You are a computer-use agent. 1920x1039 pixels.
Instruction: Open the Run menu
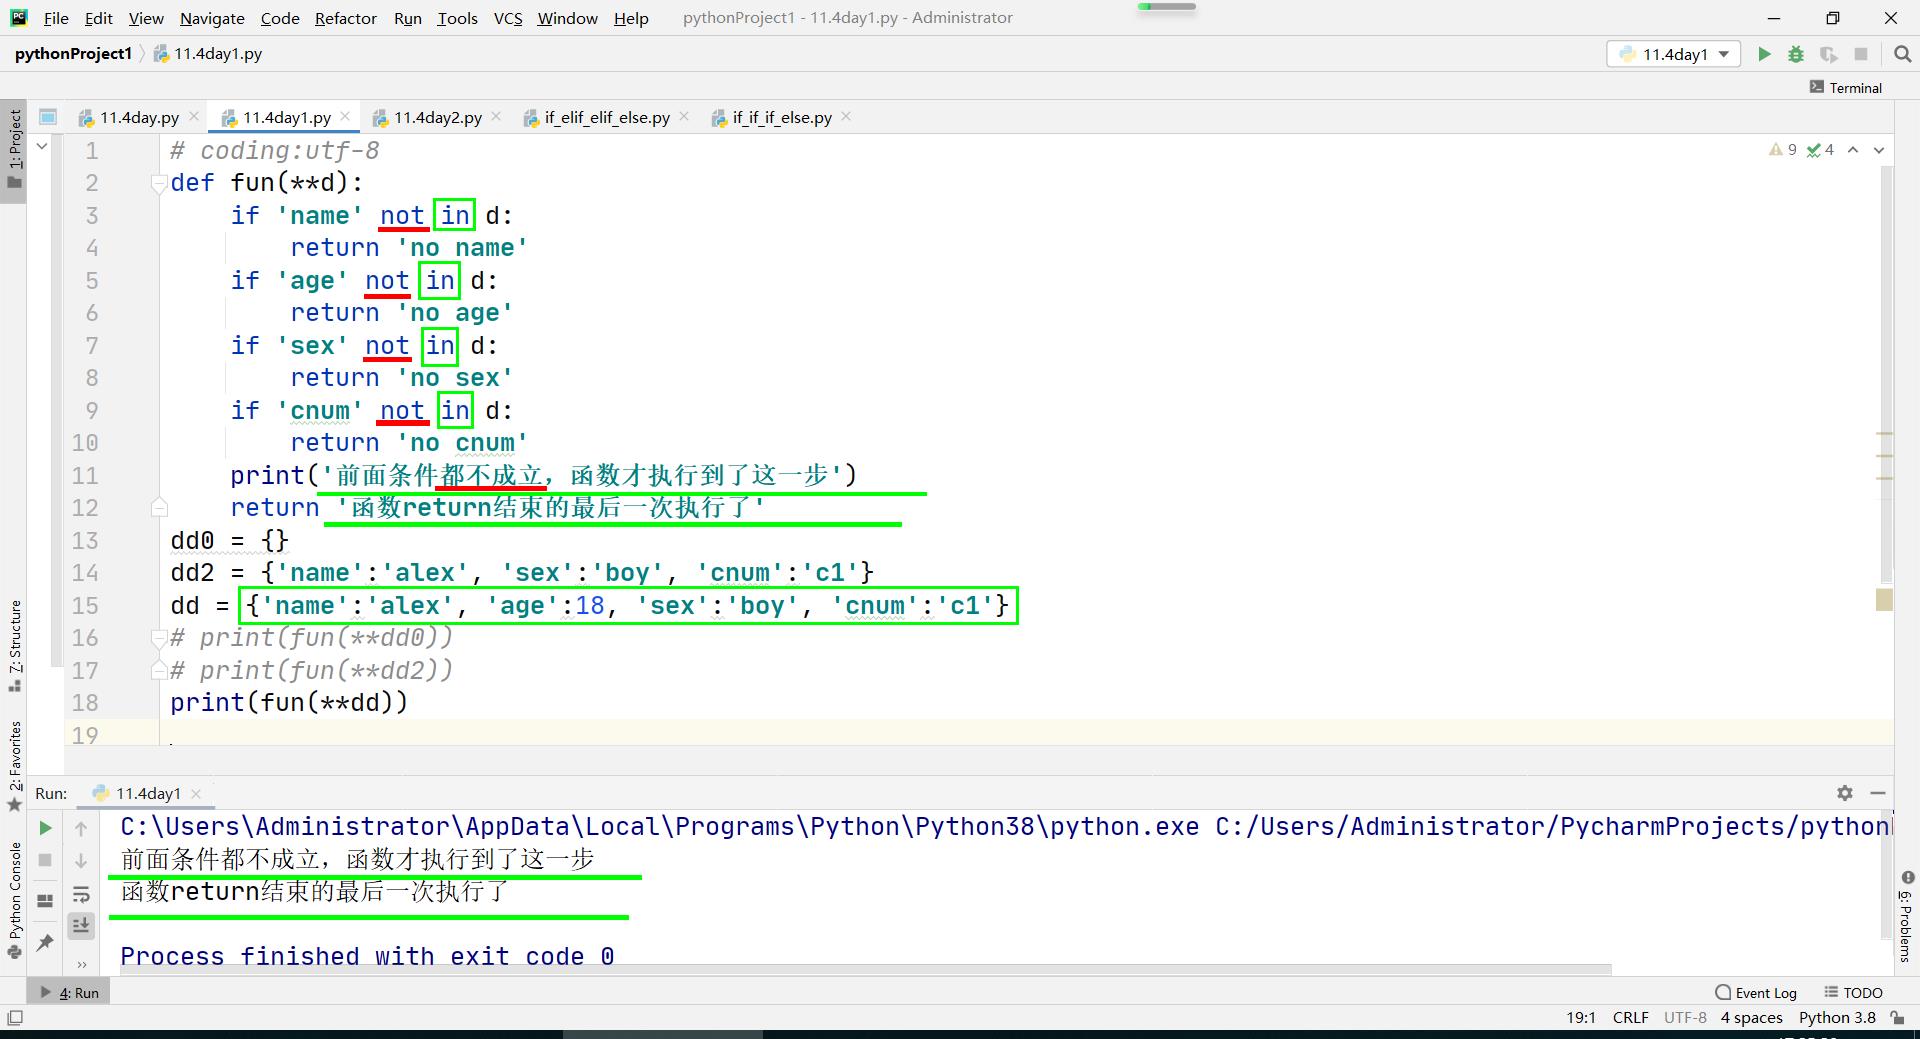(x=408, y=18)
